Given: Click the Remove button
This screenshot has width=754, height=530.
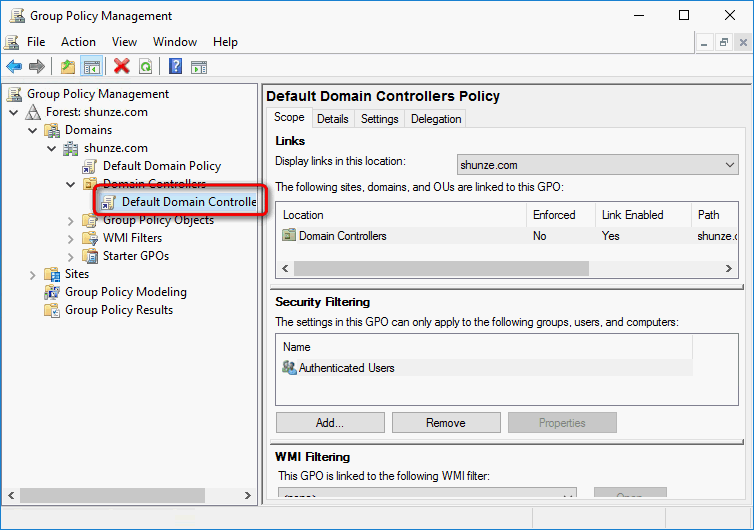Looking at the screenshot, I should pos(446,422).
